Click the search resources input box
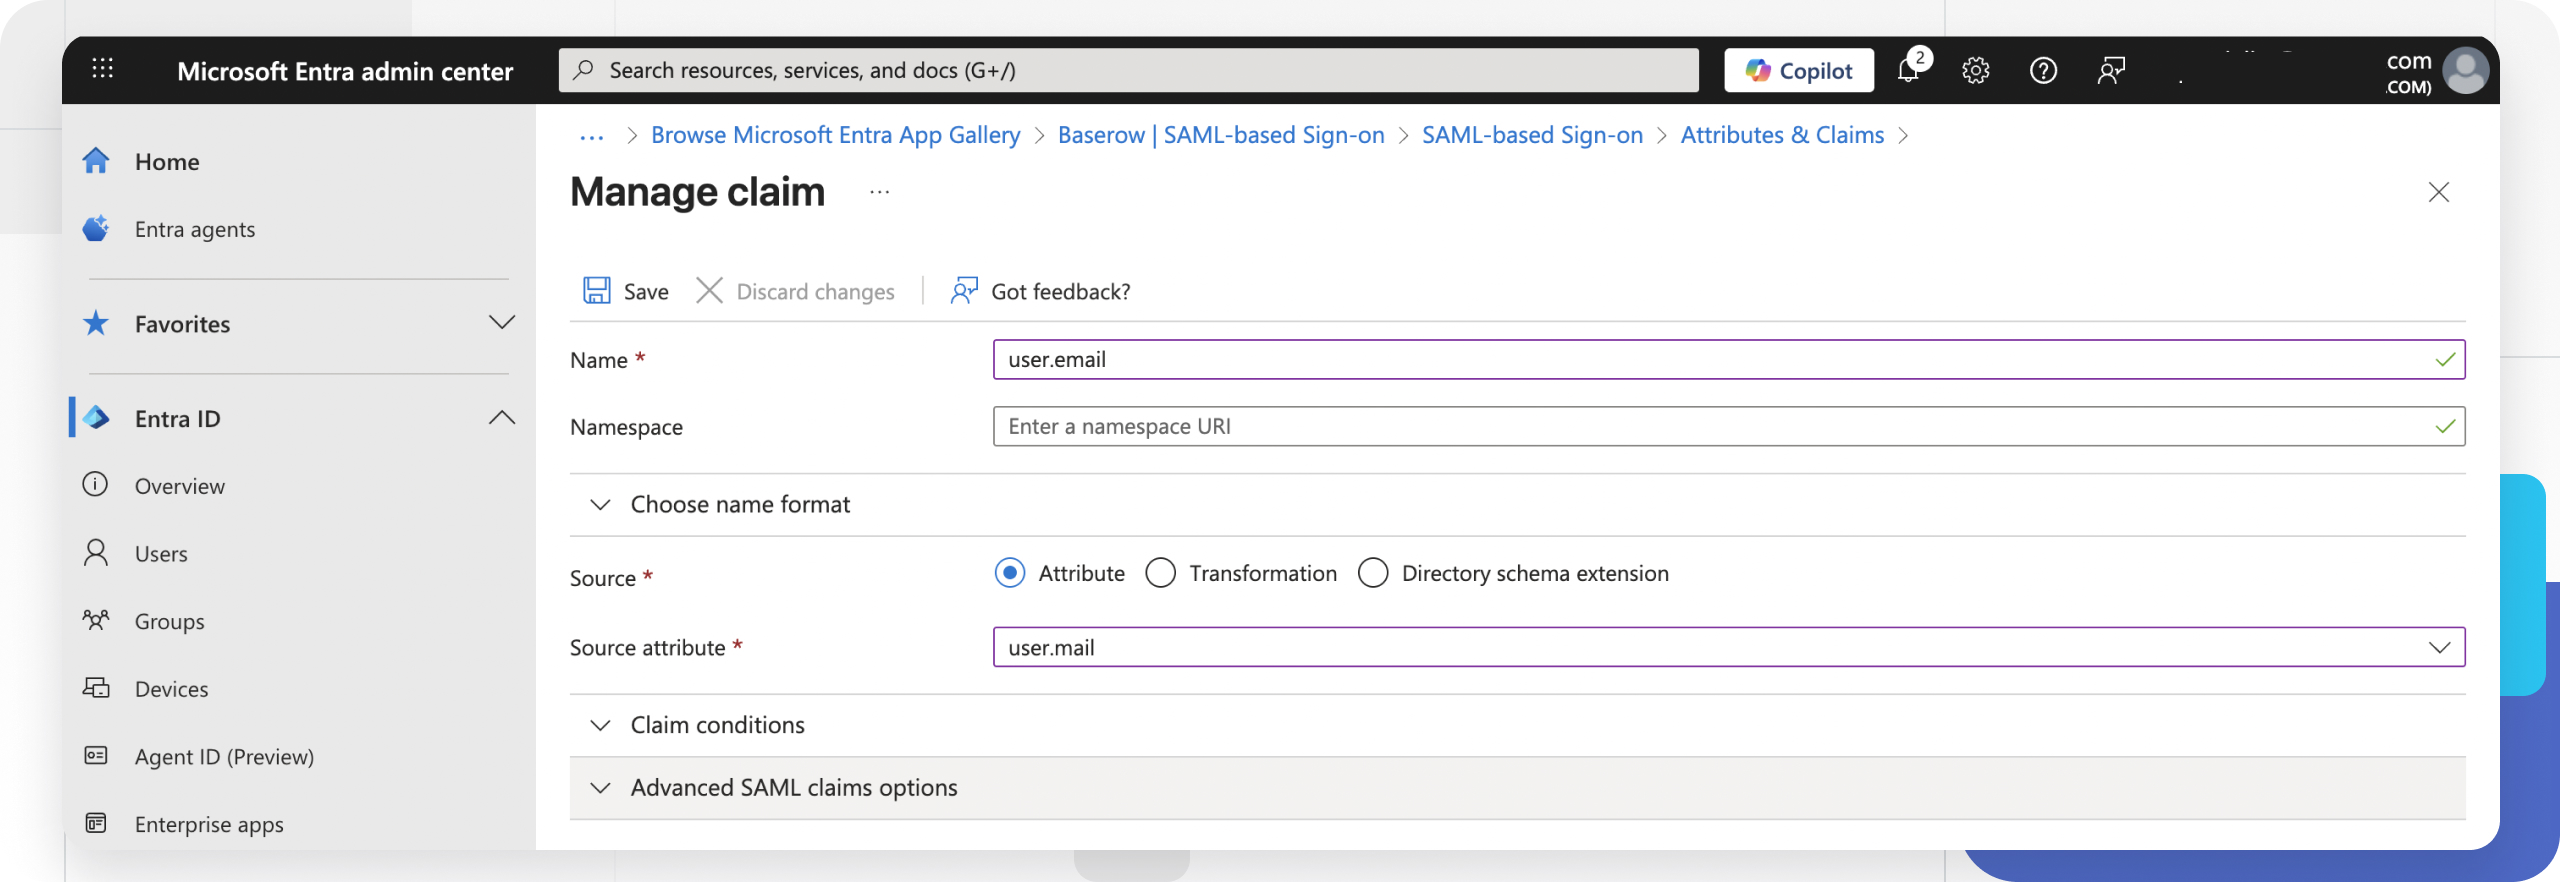This screenshot has height=882, width=2560. (1129, 70)
